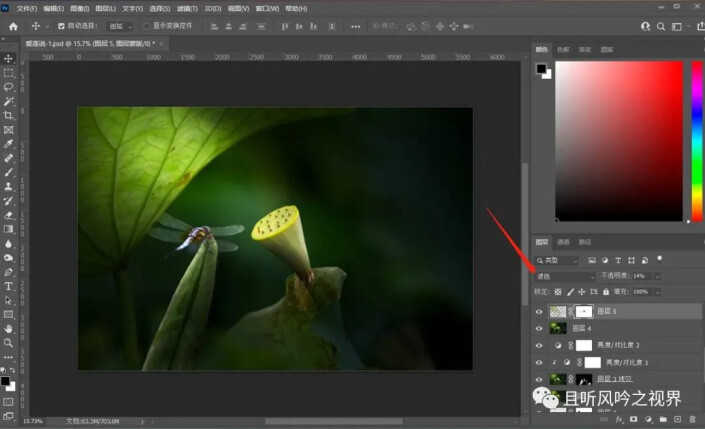Image resolution: width=705 pixels, height=429 pixels.
Task: Hide layer 图层 5 with eye icon
Action: (539, 312)
